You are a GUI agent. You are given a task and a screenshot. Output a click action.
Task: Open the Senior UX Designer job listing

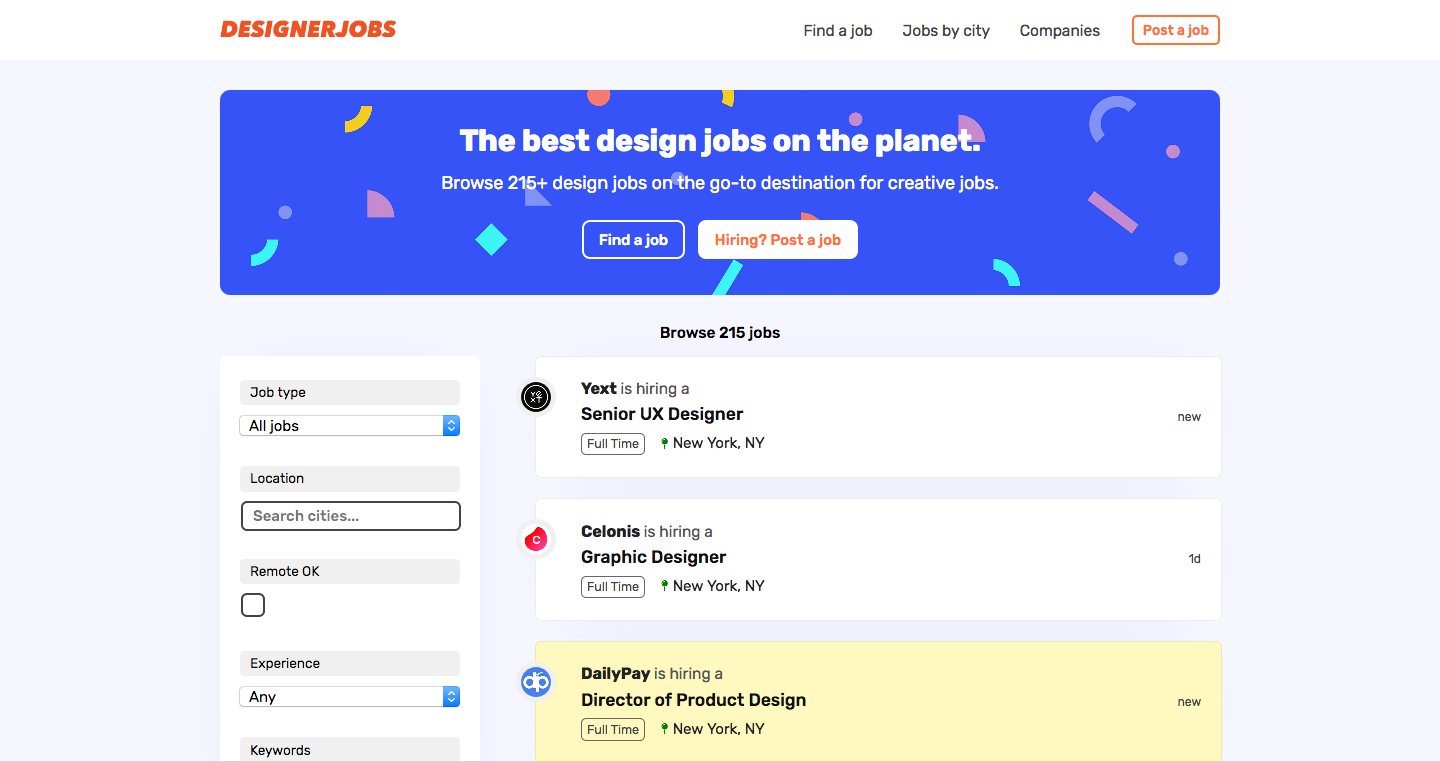pos(662,414)
